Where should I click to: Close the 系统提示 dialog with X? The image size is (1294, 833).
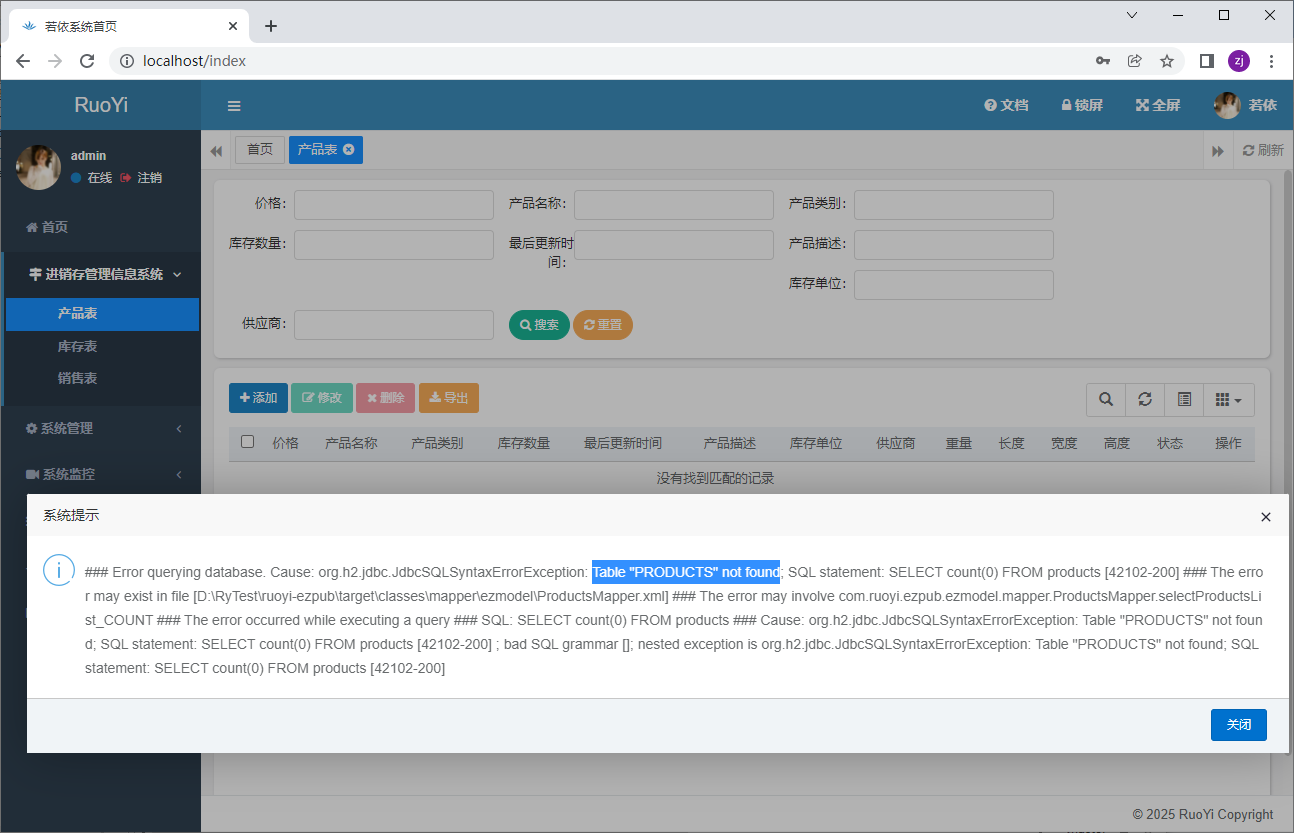(x=1266, y=517)
